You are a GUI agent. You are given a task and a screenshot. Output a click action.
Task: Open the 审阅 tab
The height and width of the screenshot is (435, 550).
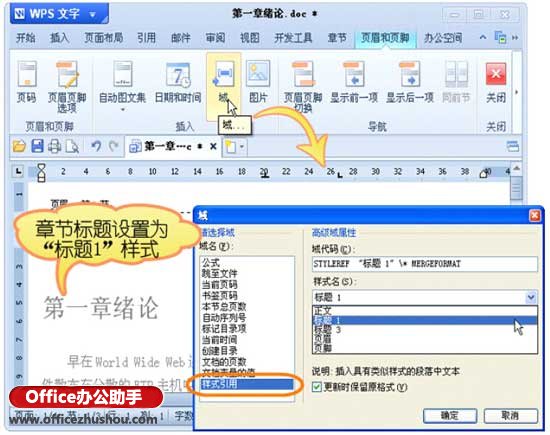(x=215, y=38)
